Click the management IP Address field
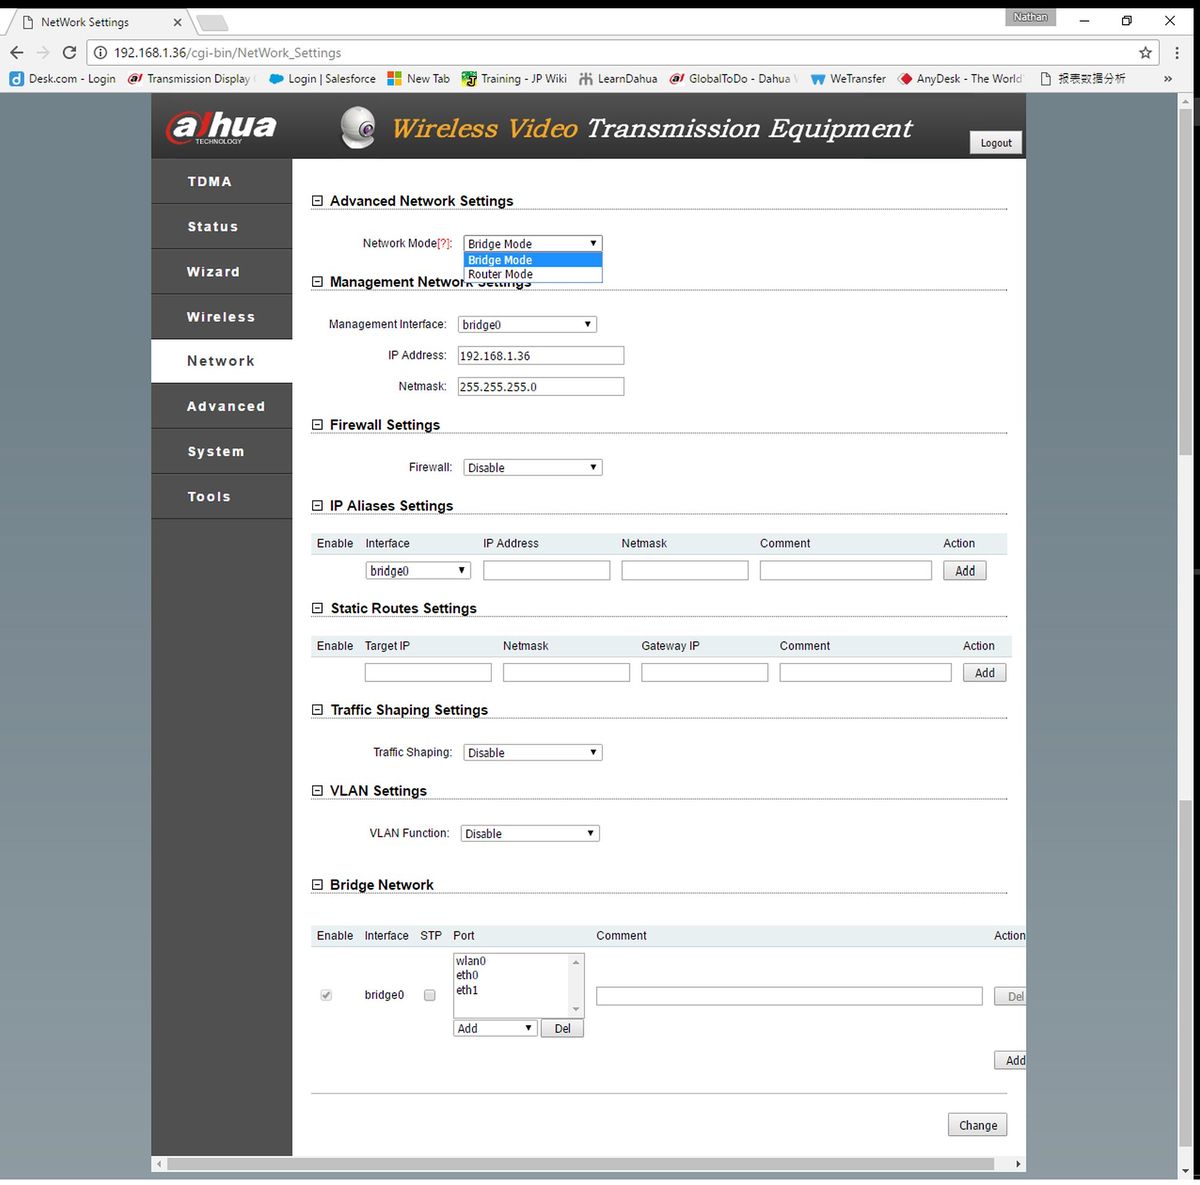 pos(541,356)
